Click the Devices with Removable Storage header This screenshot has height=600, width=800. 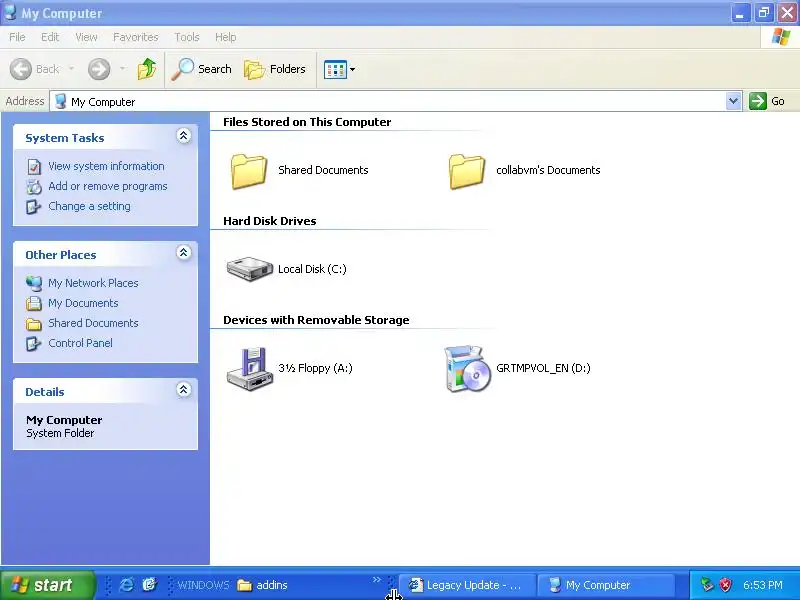pyautogui.click(x=316, y=320)
